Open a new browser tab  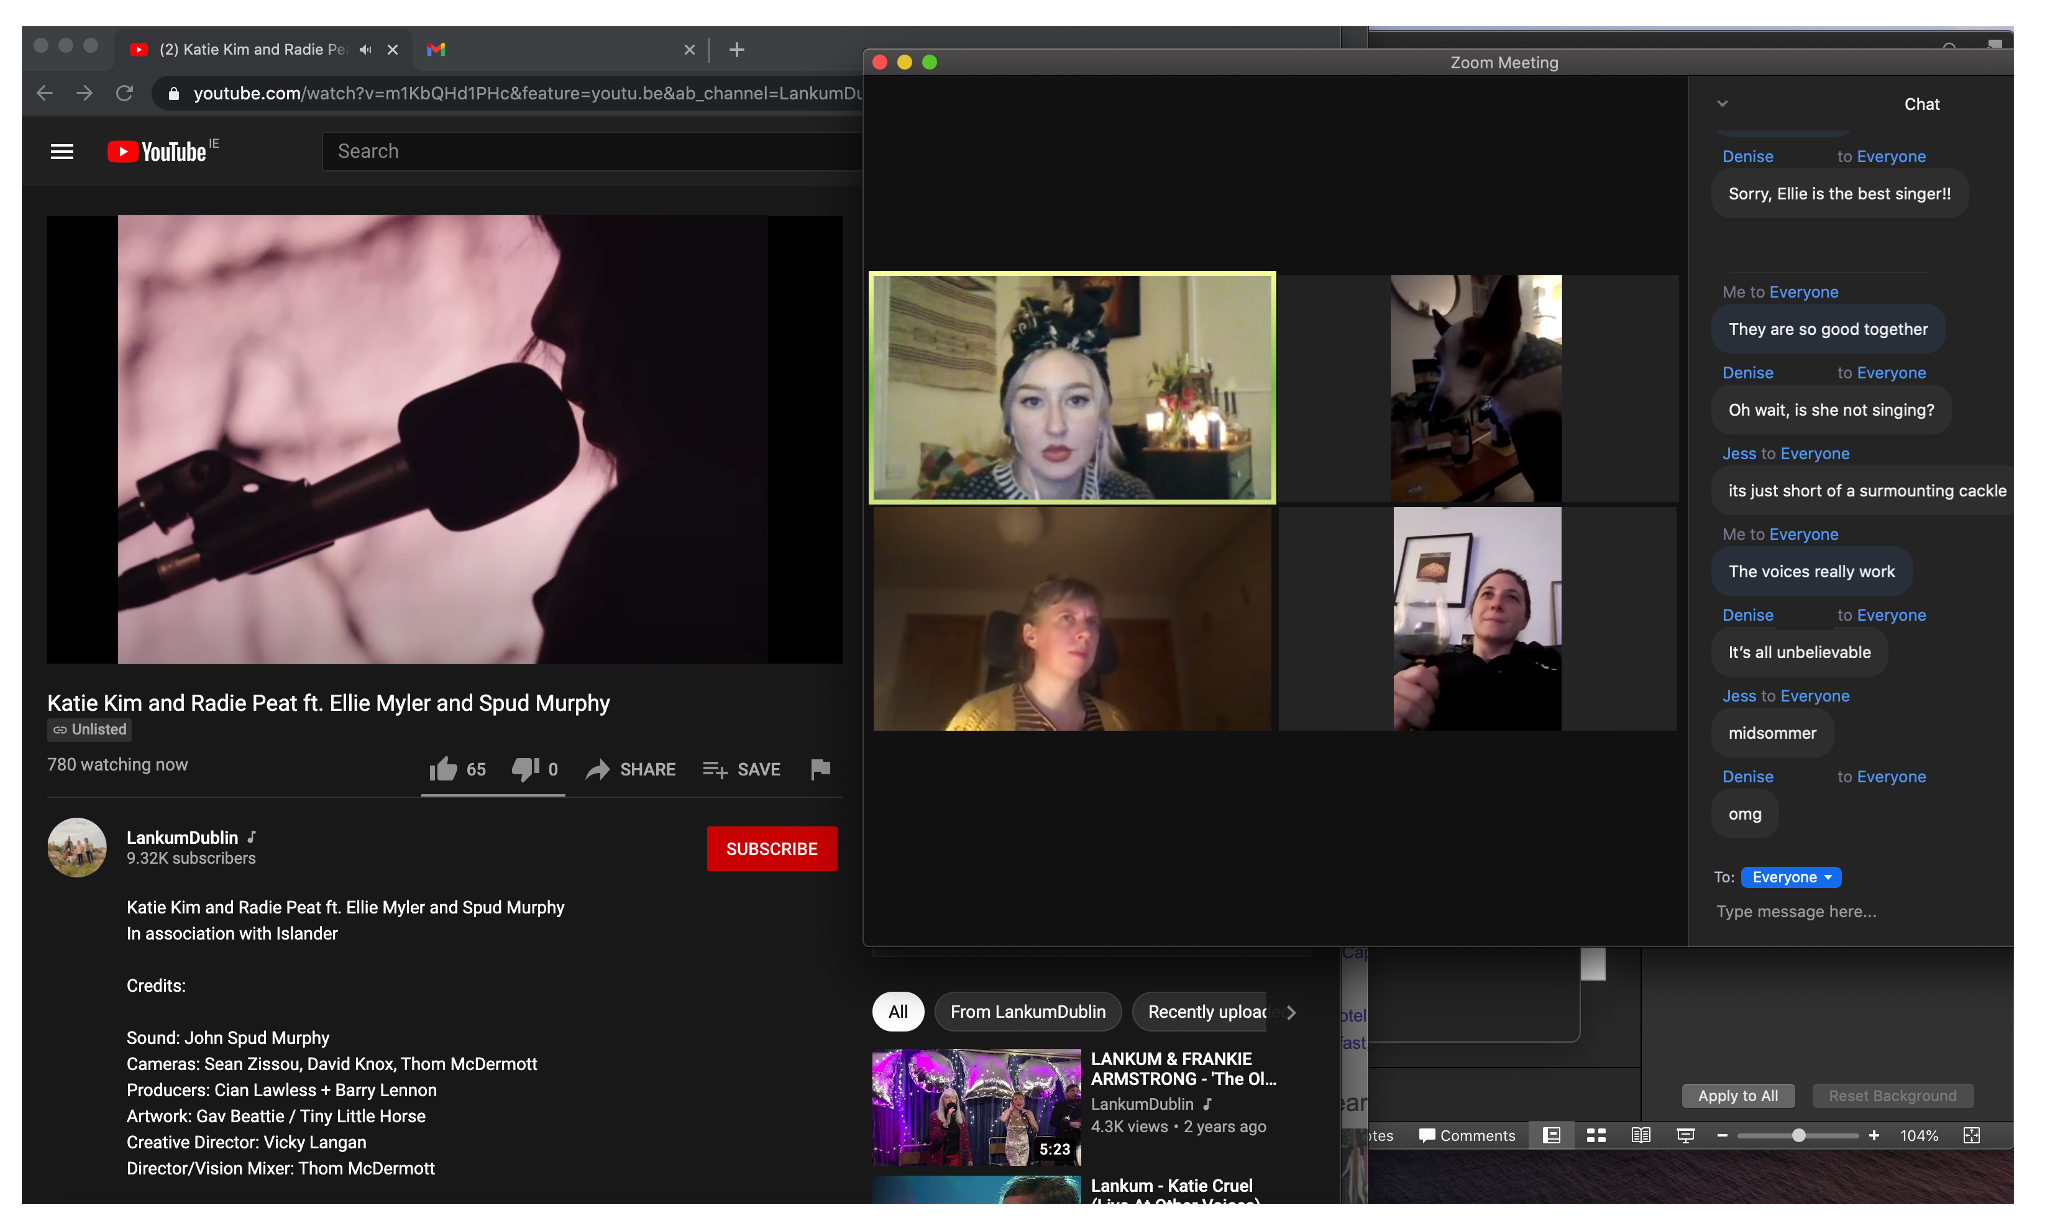point(737,49)
